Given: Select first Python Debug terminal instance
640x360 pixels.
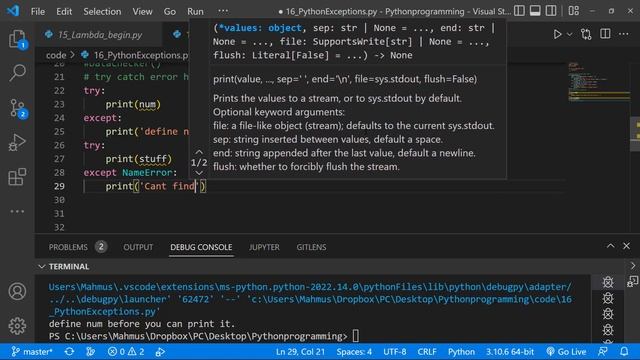Looking at the screenshot, I should pyautogui.click(x=608, y=282).
